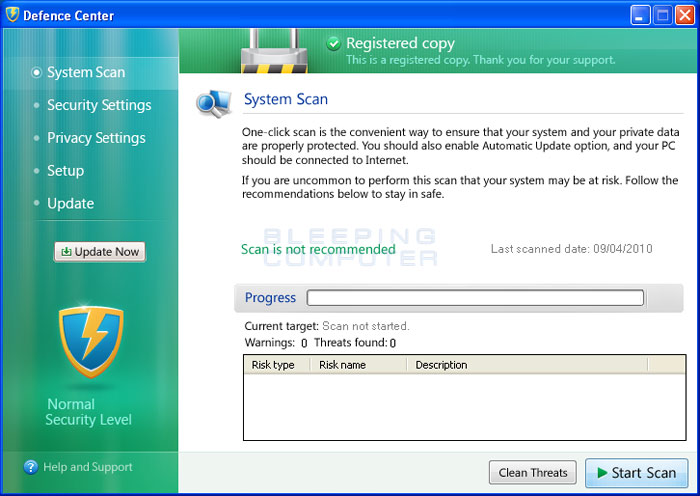Image resolution: width=700 pixels, height=496 pixels.
Task: Click the Update Now button
Action: click(100, 252)
